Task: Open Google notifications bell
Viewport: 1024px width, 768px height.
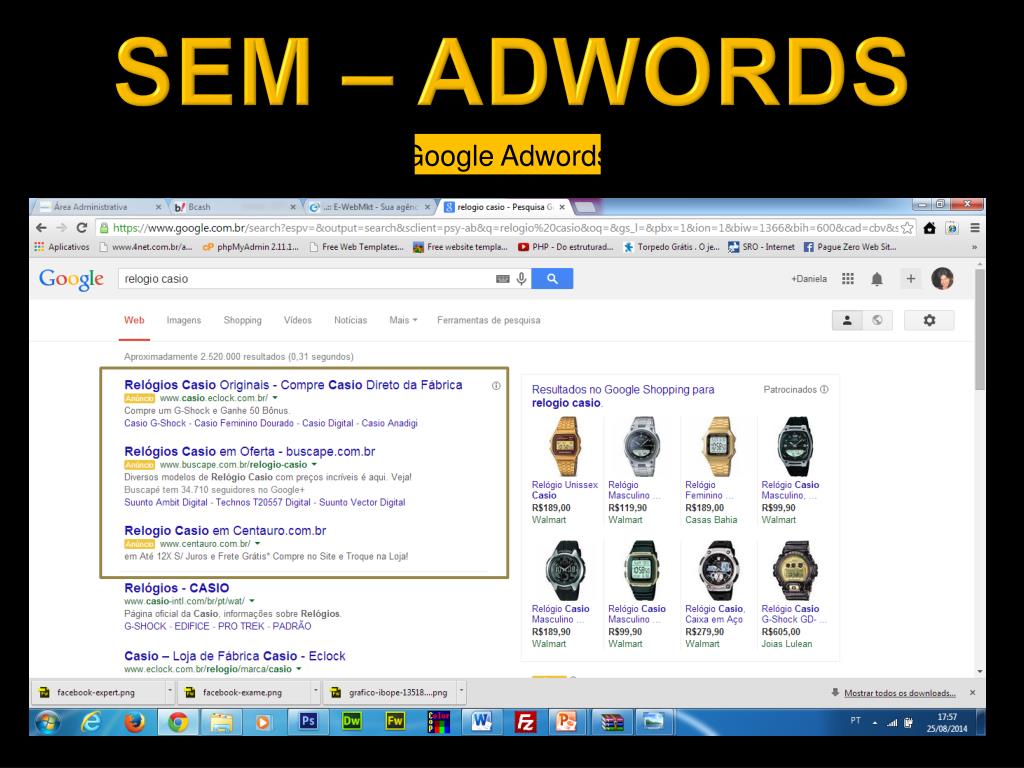Action: pos(877,280)
